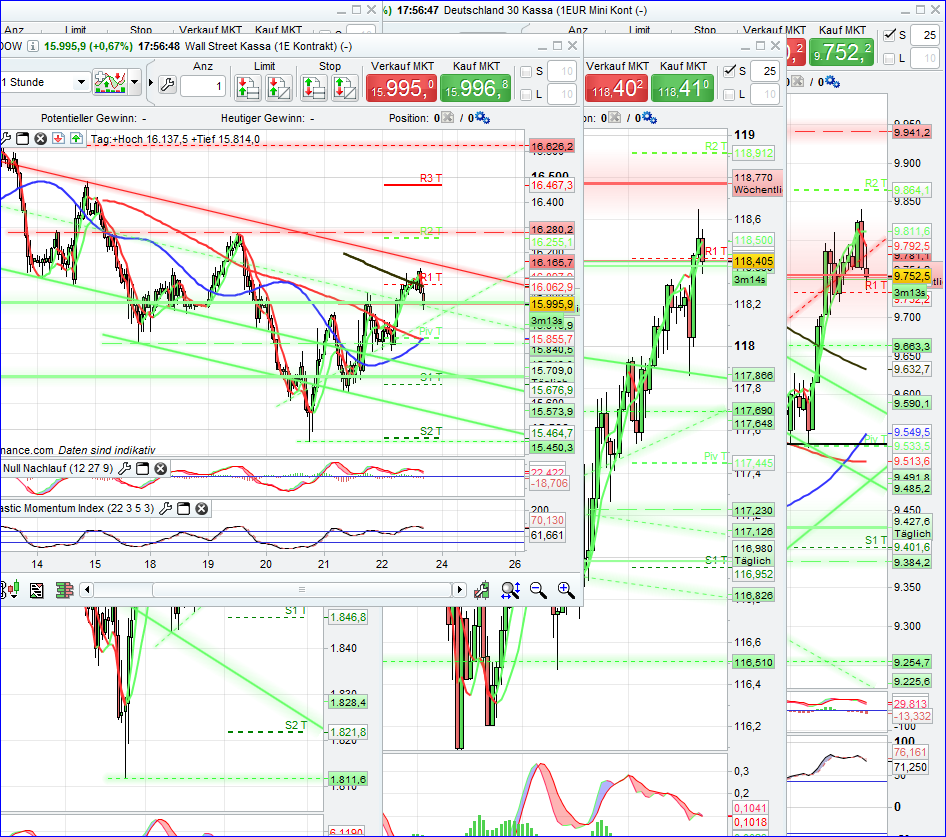
Task: Open the Wall Street chart settings wrench
Action: point(167,84)
